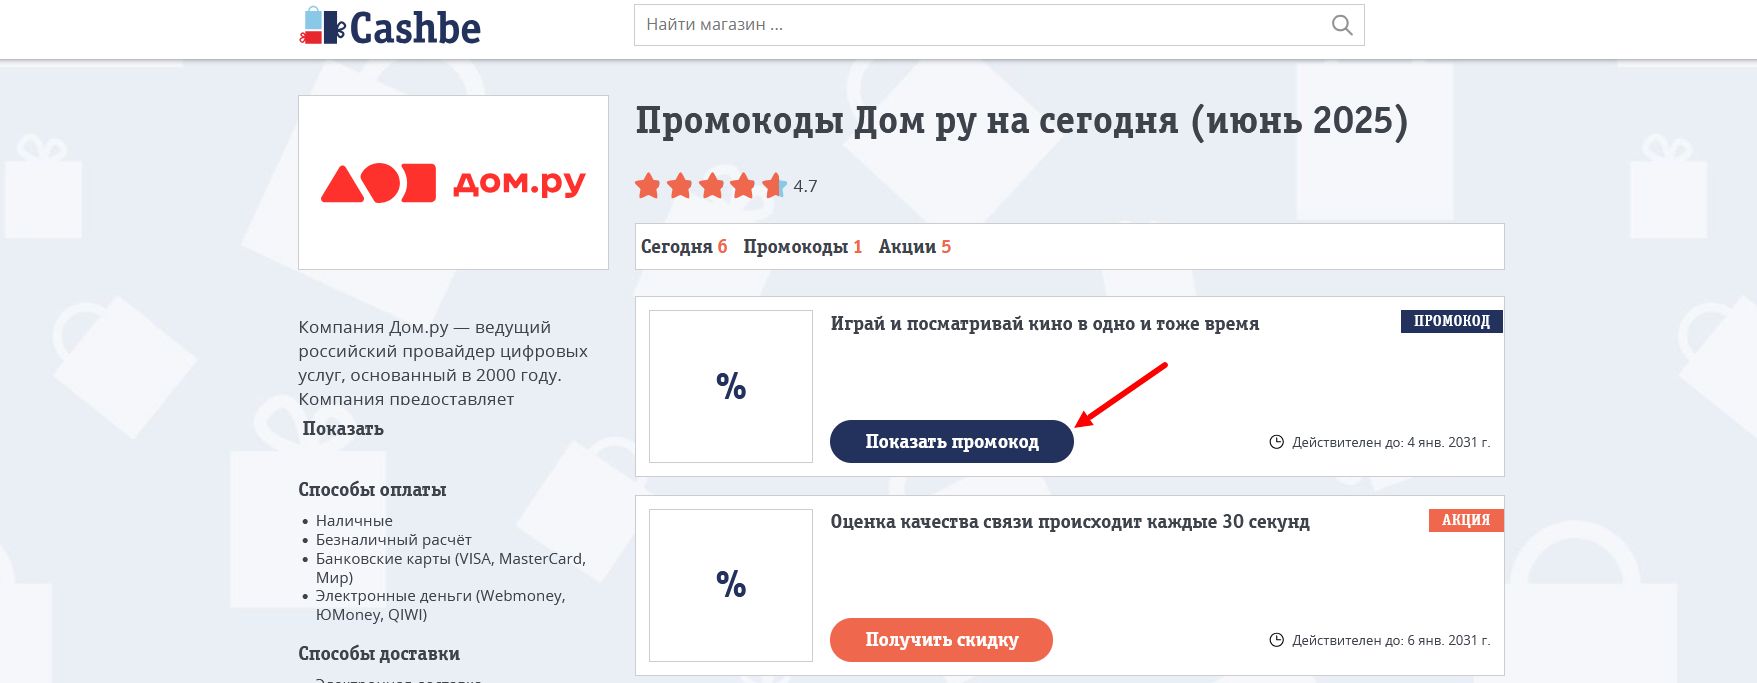
Task: Click 'Банковские карты (VISA, MasterCard, Мир)' item
Action: [451, 568]
